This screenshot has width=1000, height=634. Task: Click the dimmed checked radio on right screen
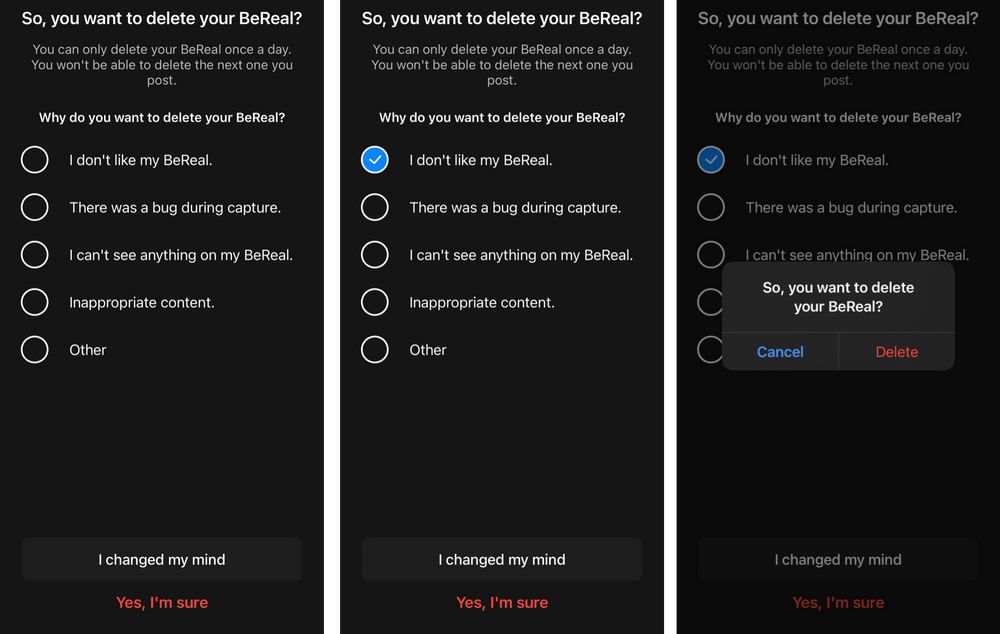coord(711,160)
